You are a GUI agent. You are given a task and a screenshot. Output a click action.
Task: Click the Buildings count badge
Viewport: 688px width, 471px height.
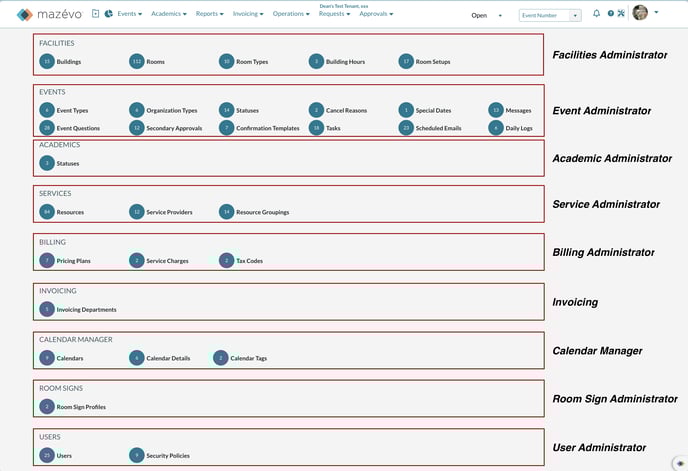point(47,61)
